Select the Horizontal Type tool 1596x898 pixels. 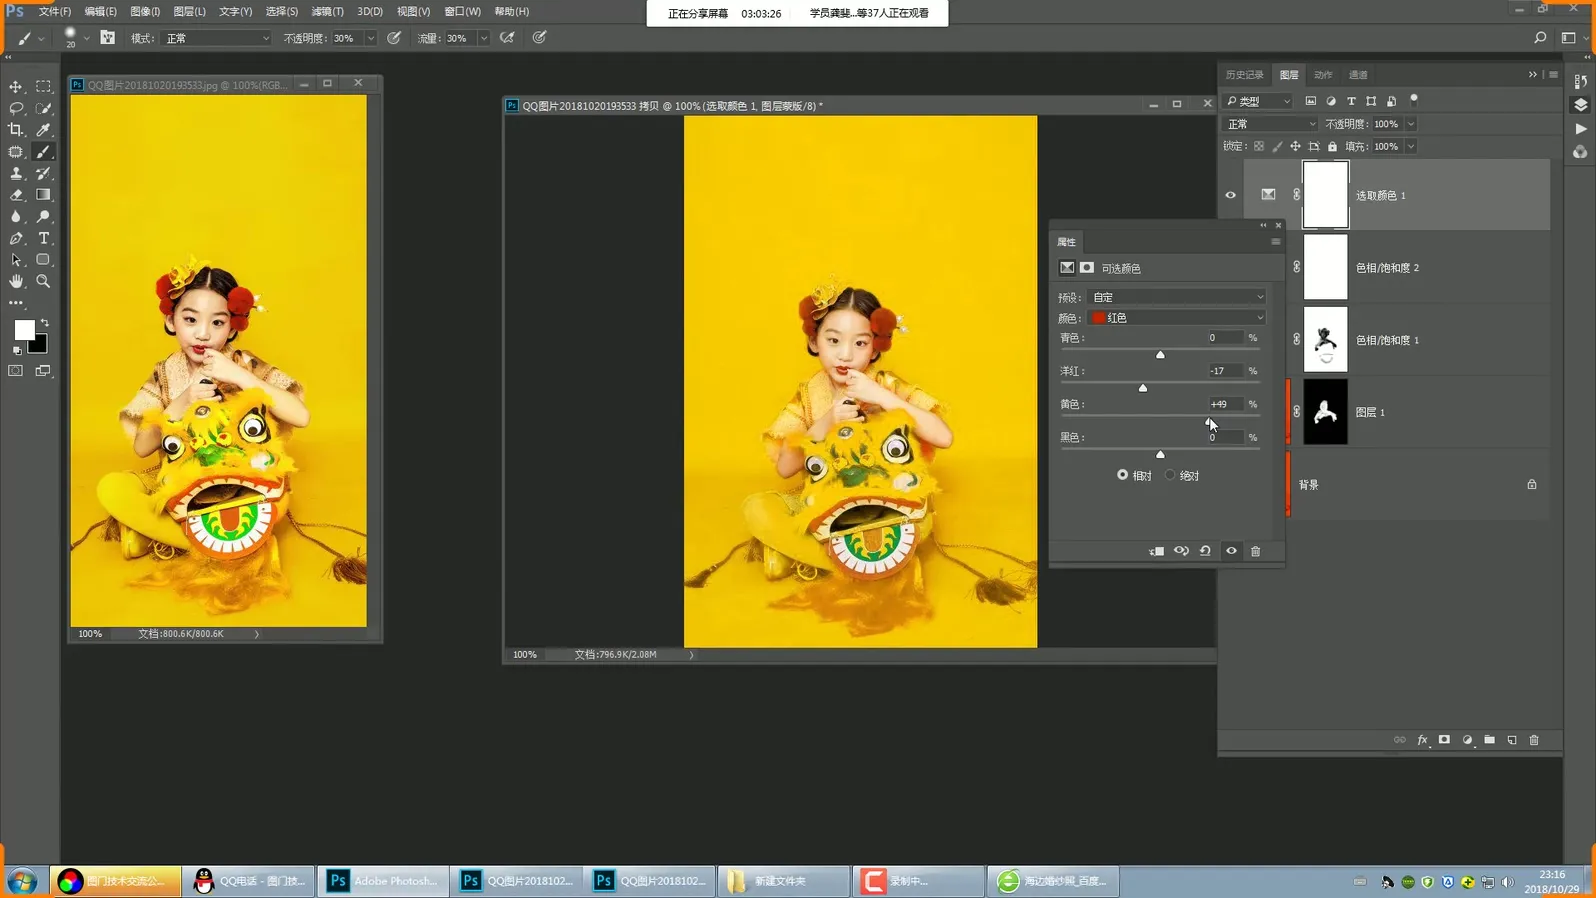pos(43,238)
